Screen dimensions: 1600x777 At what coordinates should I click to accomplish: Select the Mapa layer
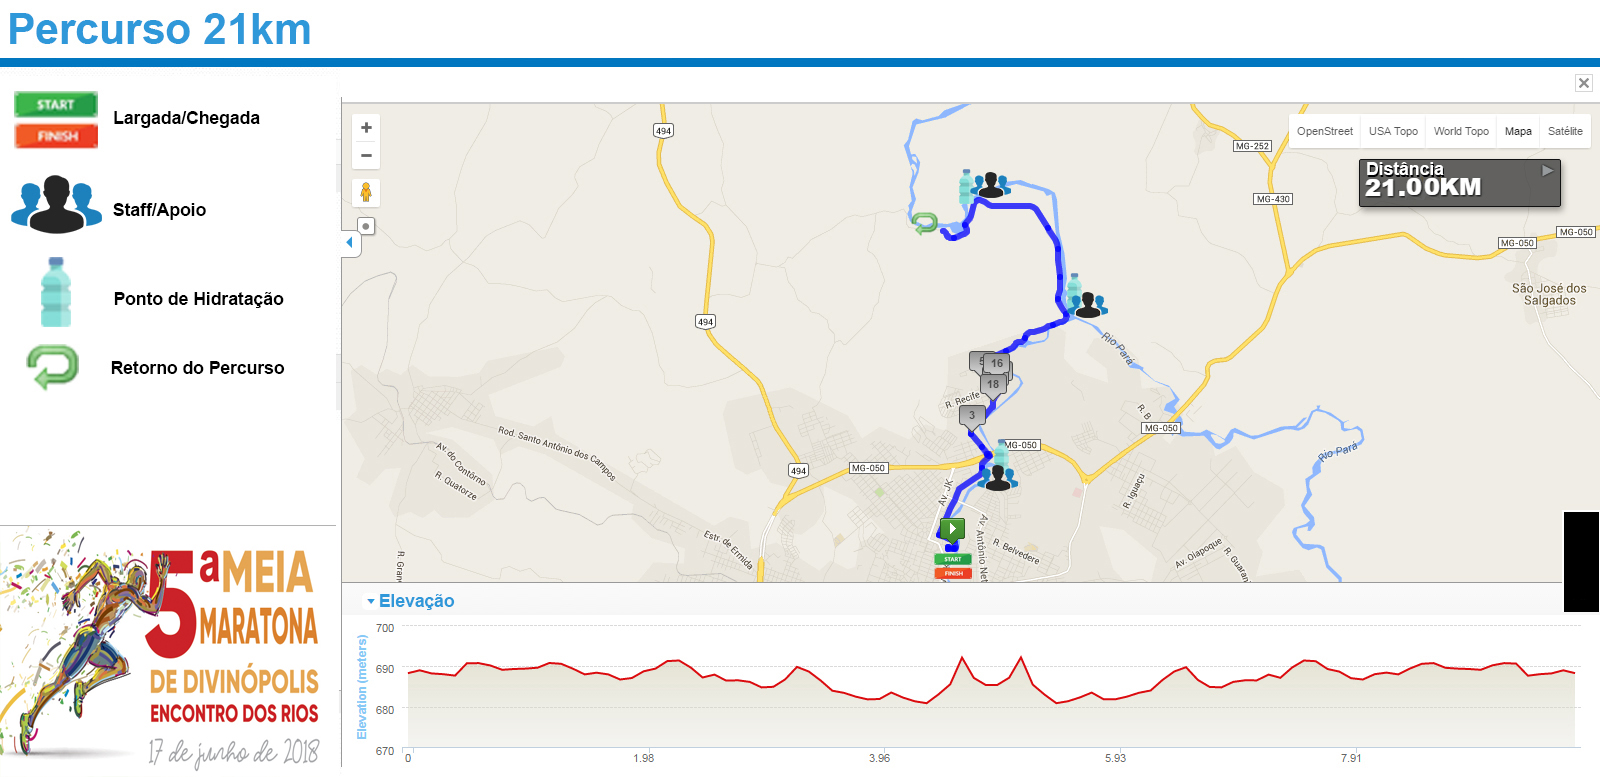(x=1518, y=131)
